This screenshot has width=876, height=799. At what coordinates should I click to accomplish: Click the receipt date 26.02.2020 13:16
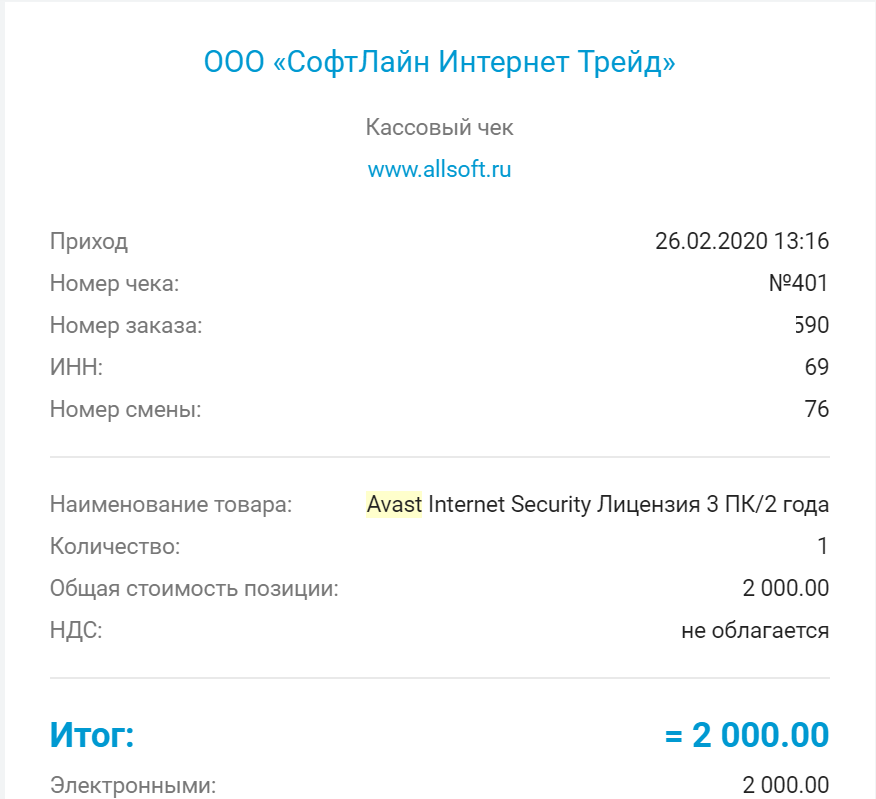click(x=742, y=241)
